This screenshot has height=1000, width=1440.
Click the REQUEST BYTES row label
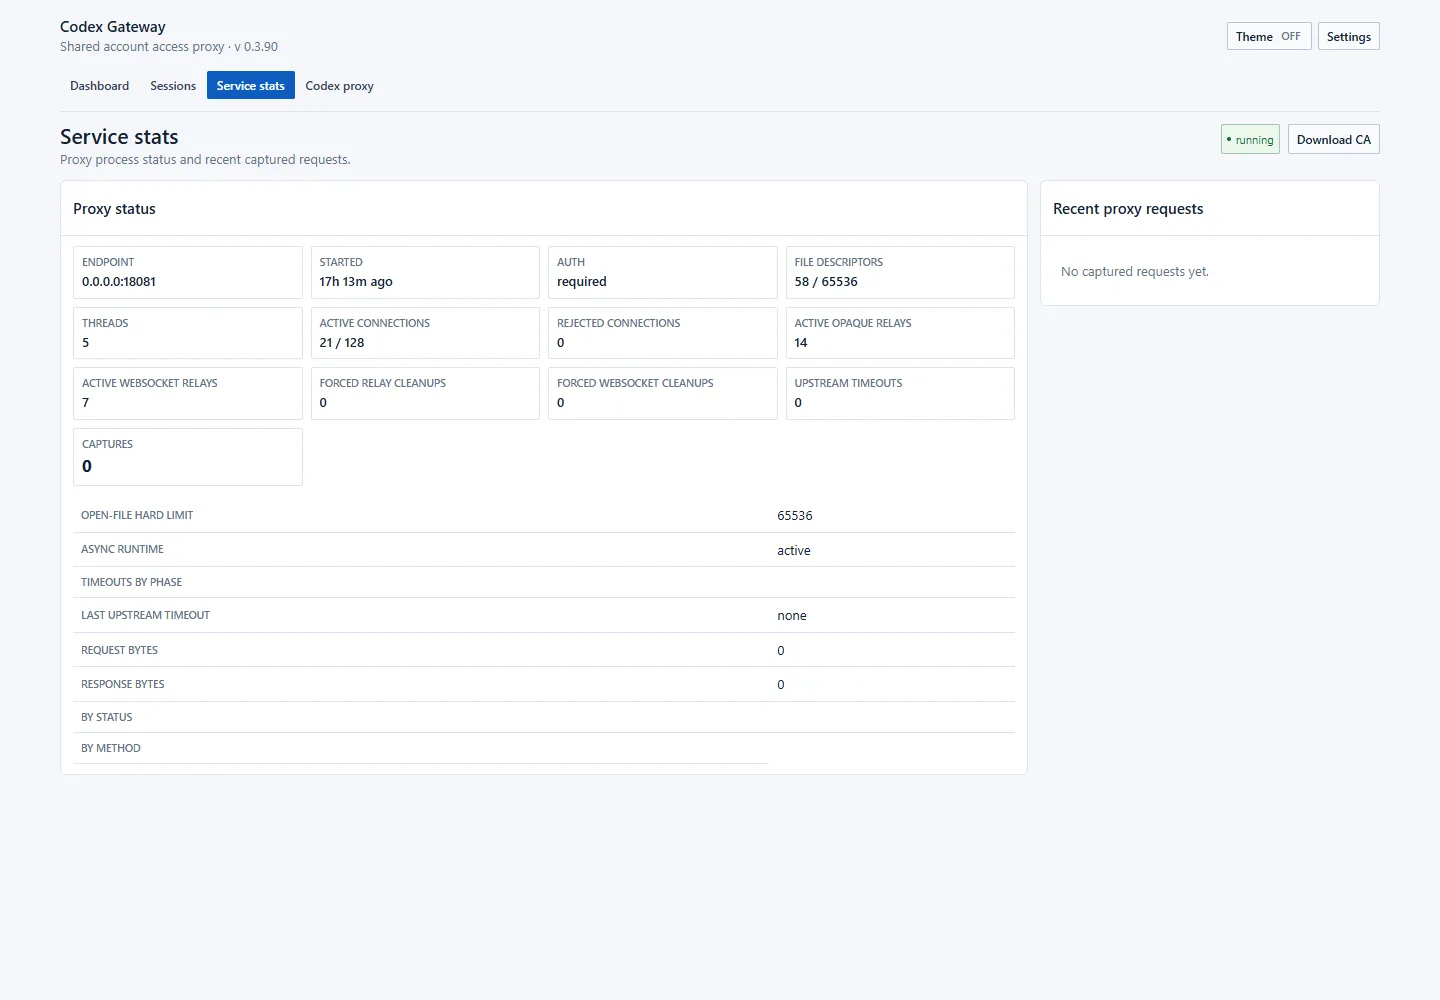coord(119,650)
